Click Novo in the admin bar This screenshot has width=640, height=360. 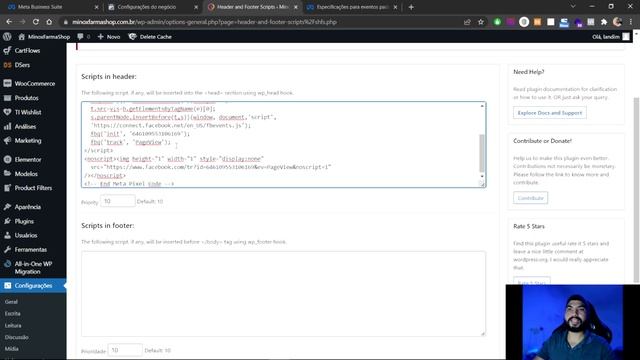point(109,37)
